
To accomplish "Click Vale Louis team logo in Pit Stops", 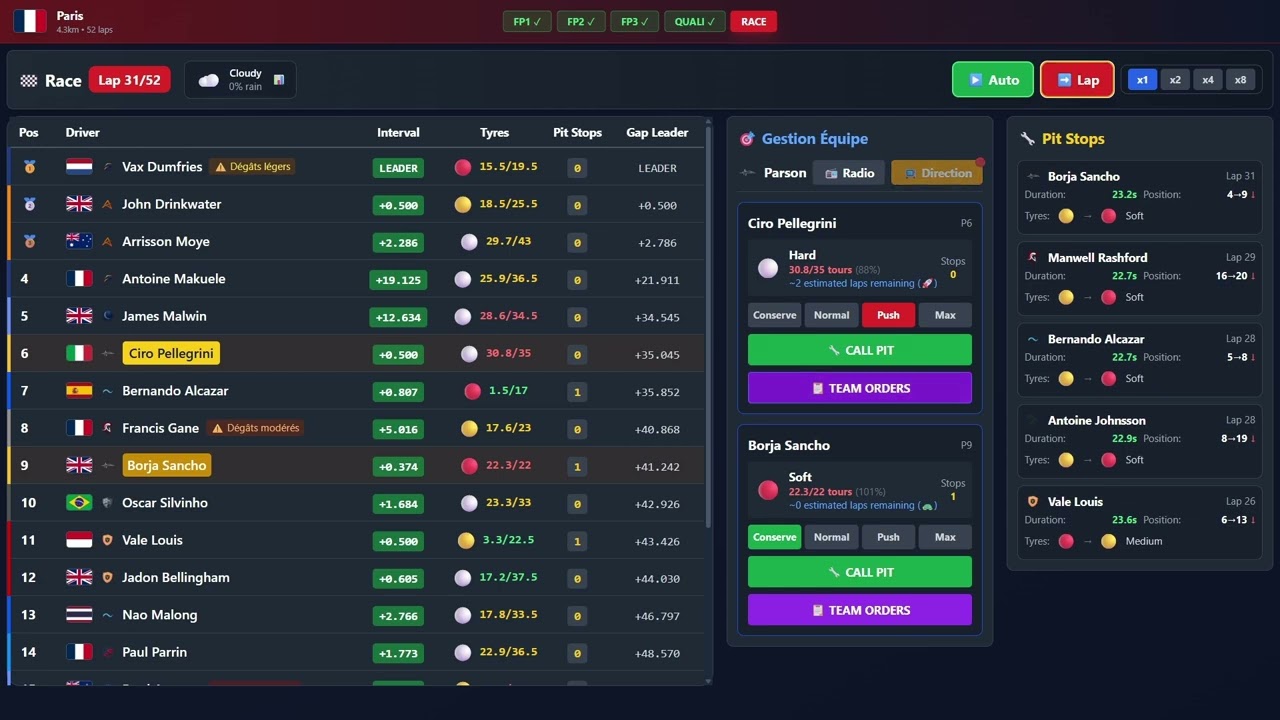I will (x=1033, y=502).
